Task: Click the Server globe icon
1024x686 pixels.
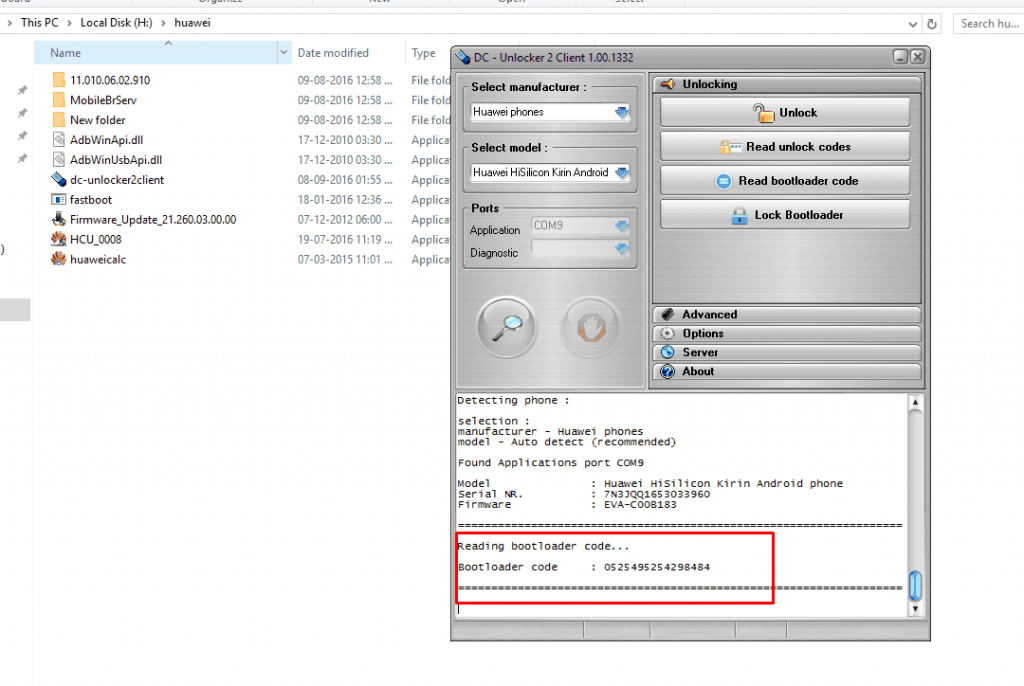Action: click(667, 352)
